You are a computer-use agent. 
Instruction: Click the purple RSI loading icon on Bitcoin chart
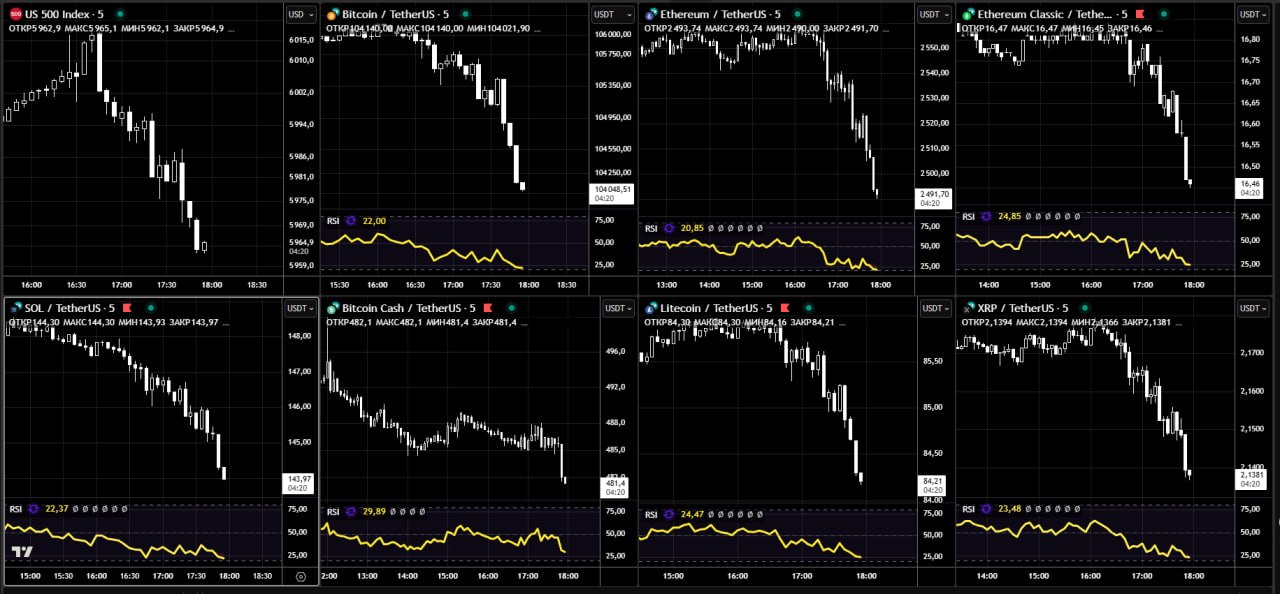[x=350, y=220]
